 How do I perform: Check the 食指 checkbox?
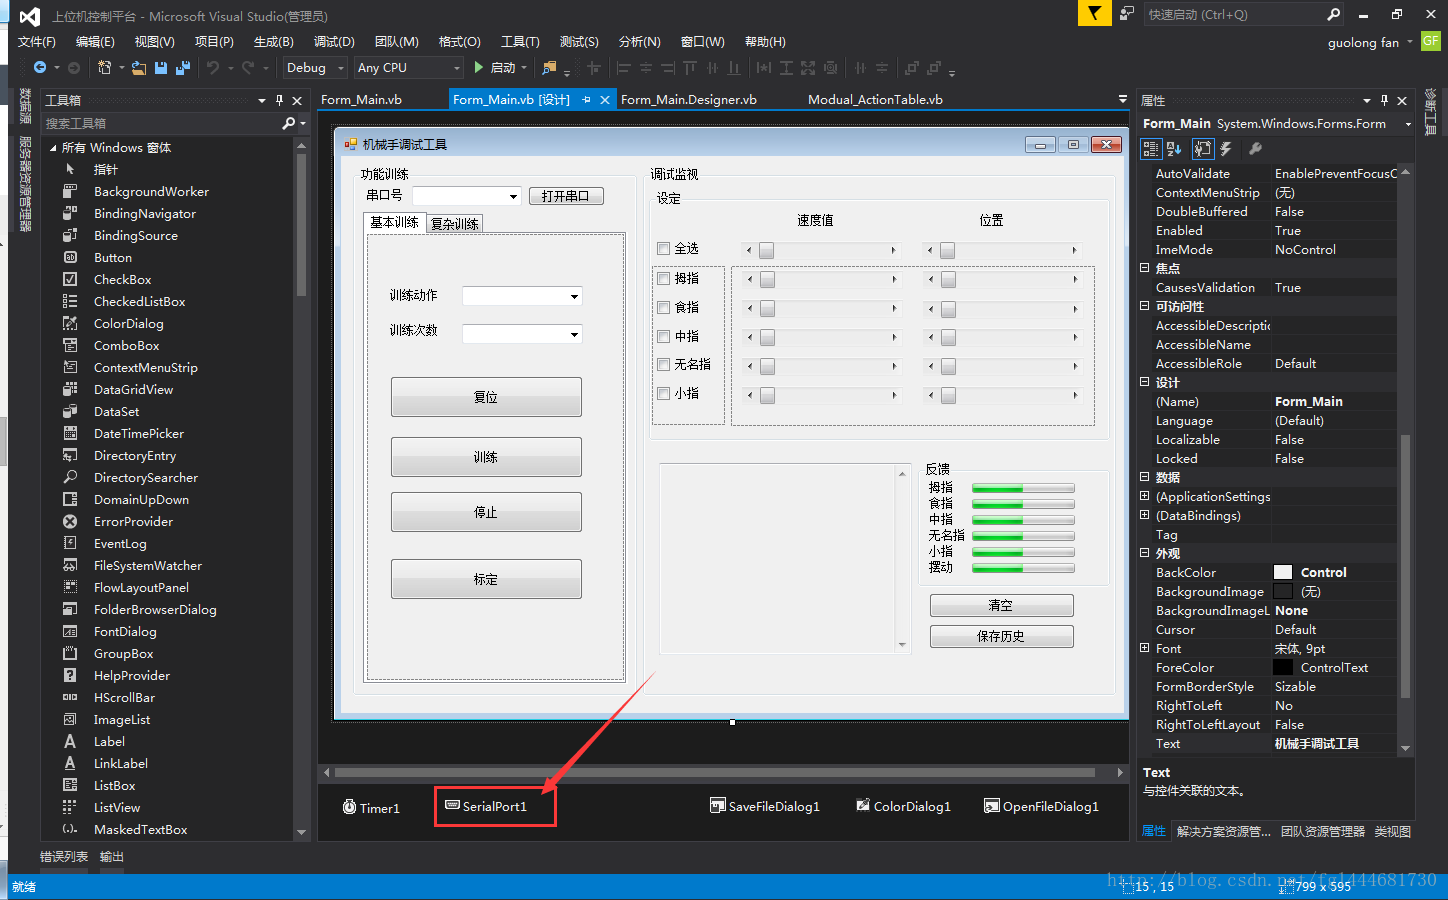[663, 307]
